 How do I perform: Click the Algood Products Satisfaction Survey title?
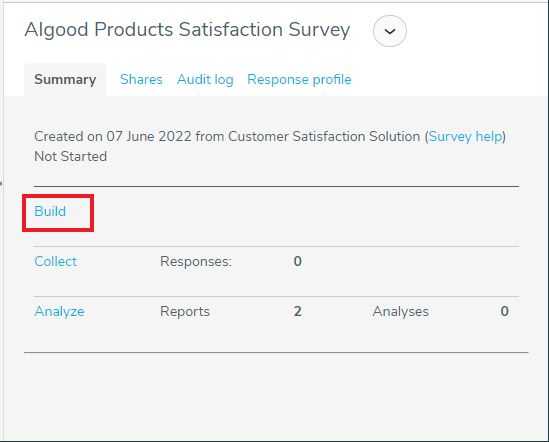tap(187, 30)
